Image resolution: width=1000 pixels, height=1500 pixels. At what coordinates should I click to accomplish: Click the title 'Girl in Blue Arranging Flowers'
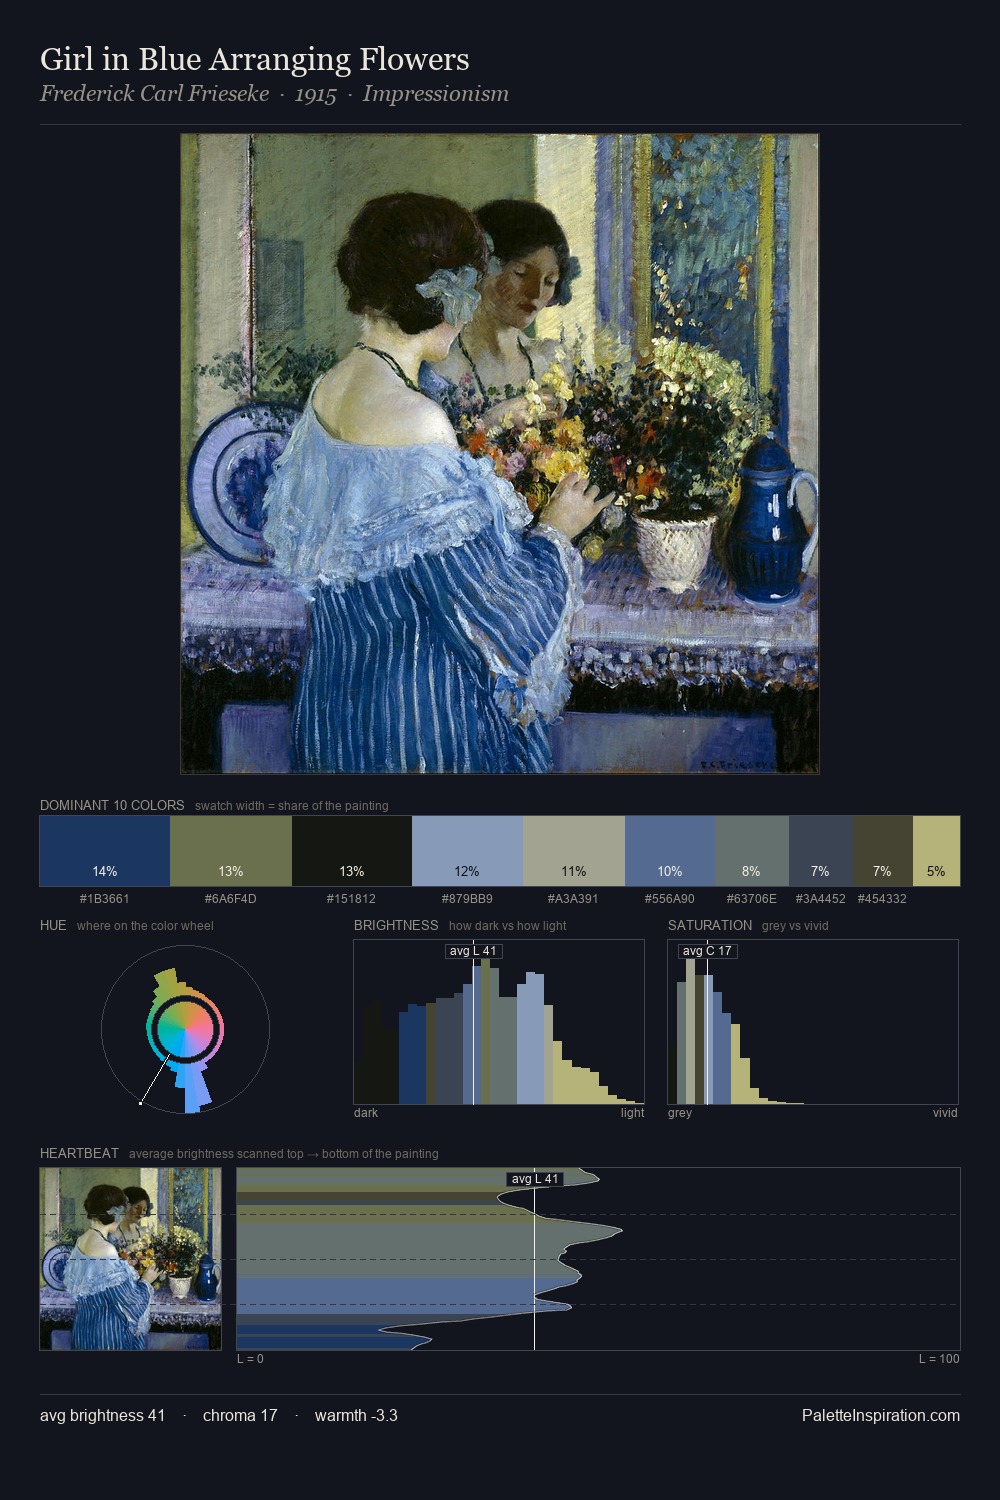[255, 60]
